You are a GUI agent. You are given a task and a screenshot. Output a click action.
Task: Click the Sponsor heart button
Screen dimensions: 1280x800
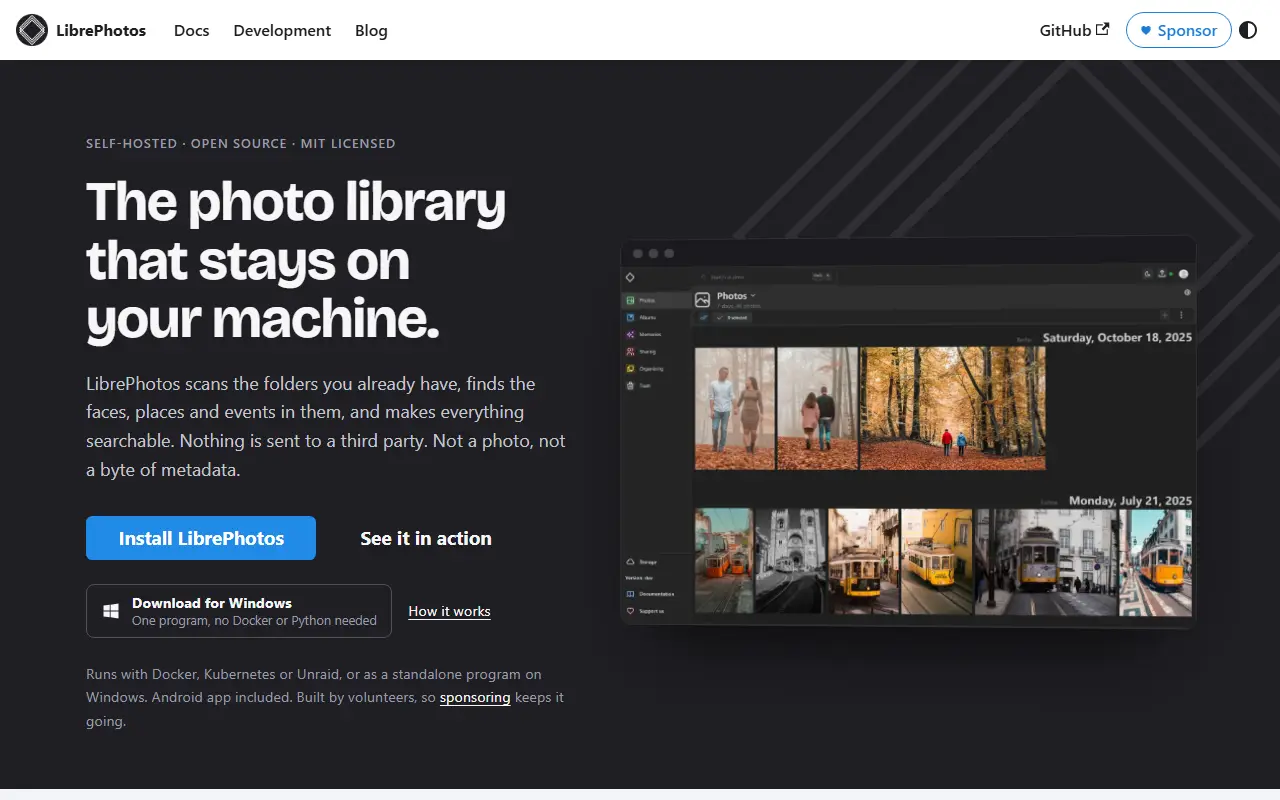pos(1178,30)
